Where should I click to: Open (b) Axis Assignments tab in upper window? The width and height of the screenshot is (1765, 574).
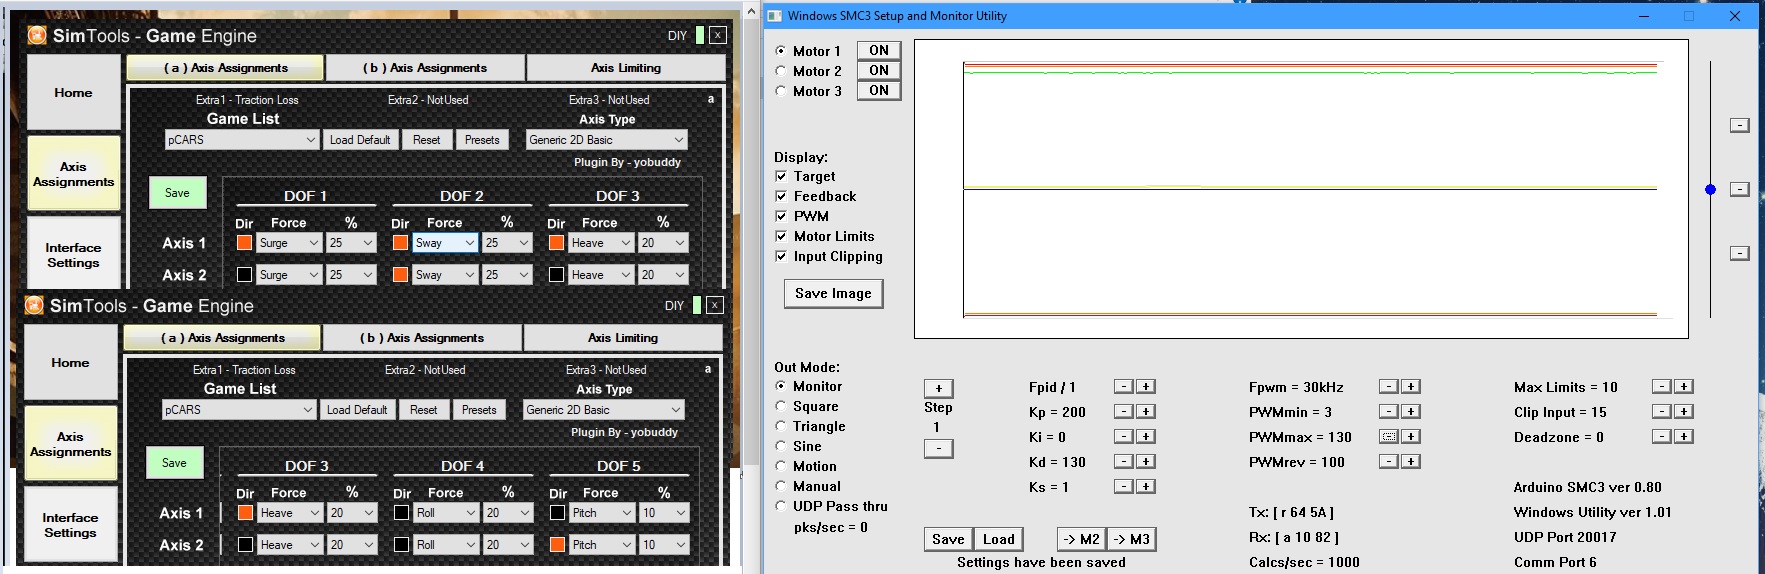425,68
